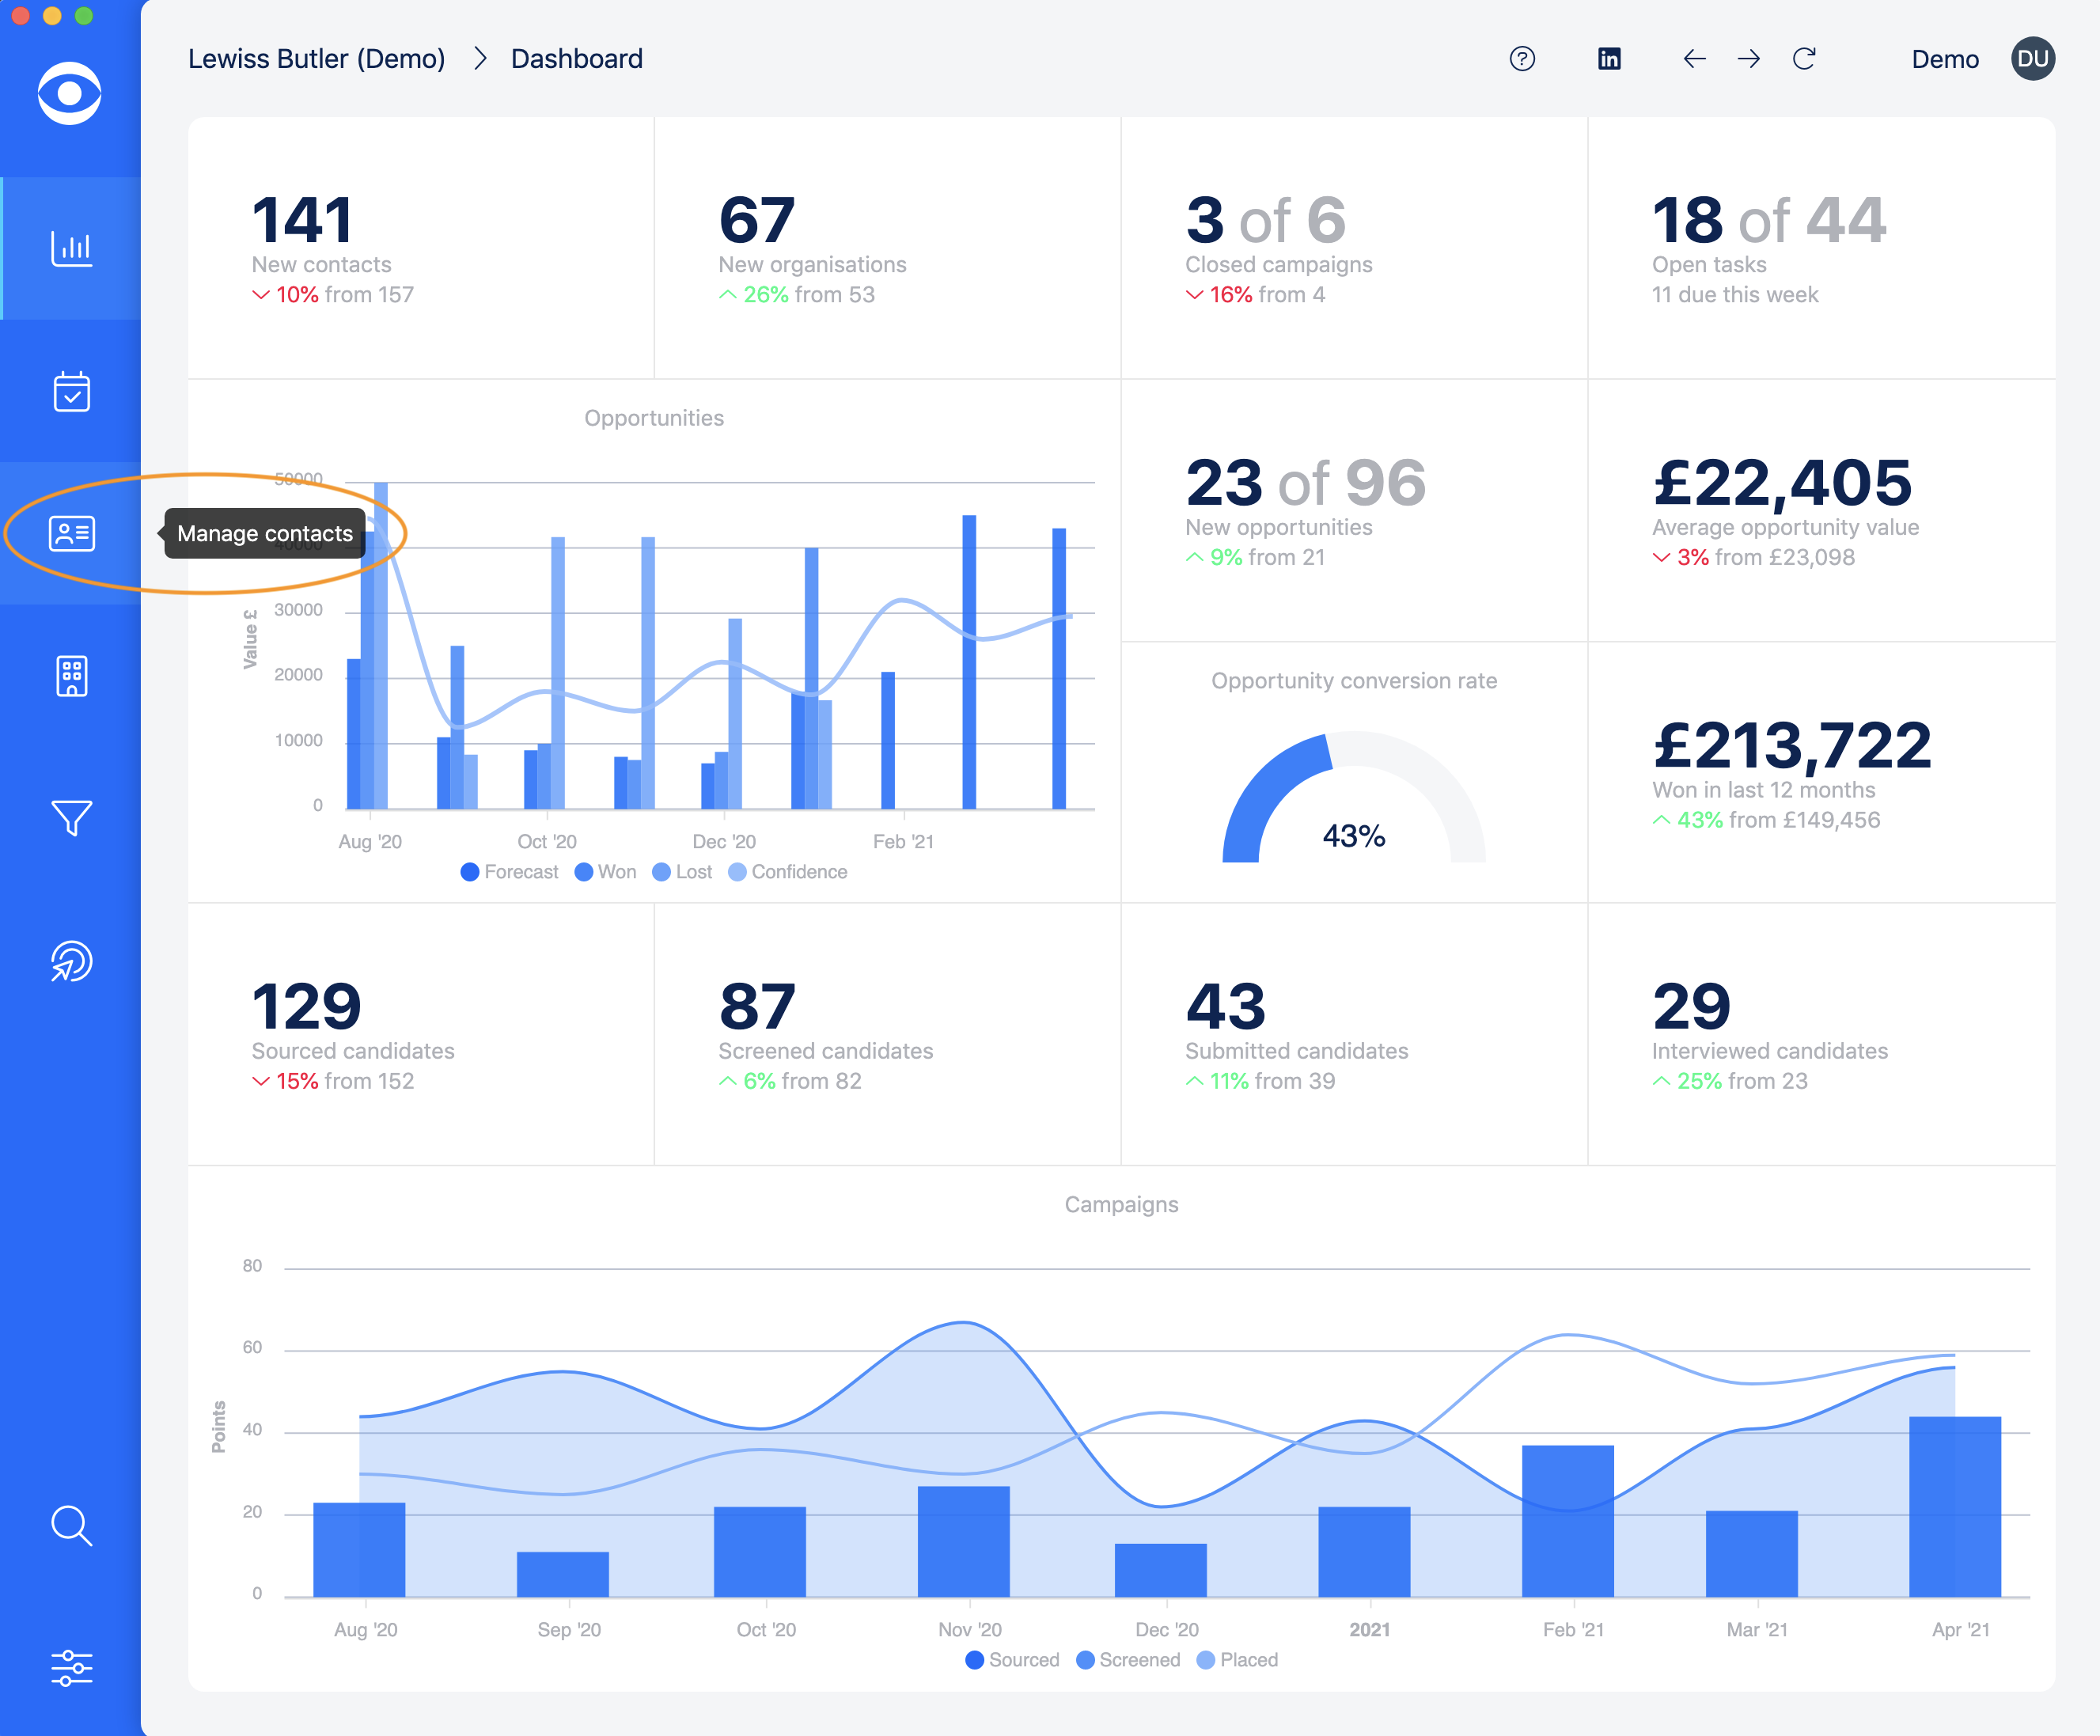Open the opportunities funnel sidebar icon

(x=71, y=818)
